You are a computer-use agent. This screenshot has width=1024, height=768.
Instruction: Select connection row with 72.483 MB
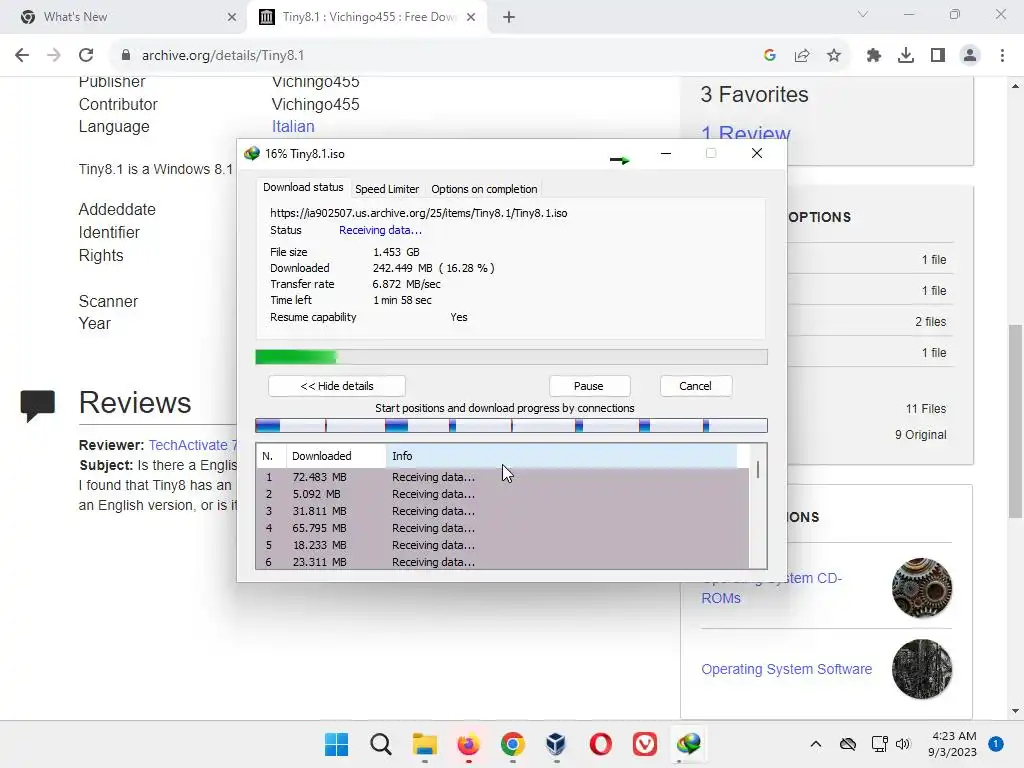502,477
